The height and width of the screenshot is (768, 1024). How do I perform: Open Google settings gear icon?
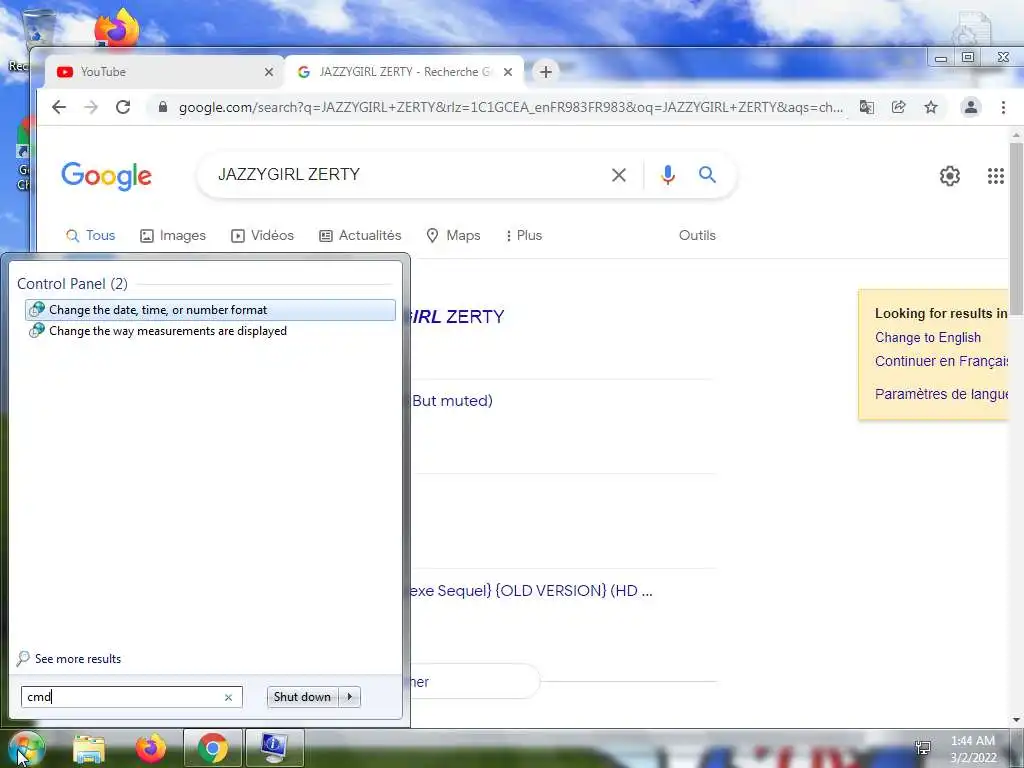(950, 176)
